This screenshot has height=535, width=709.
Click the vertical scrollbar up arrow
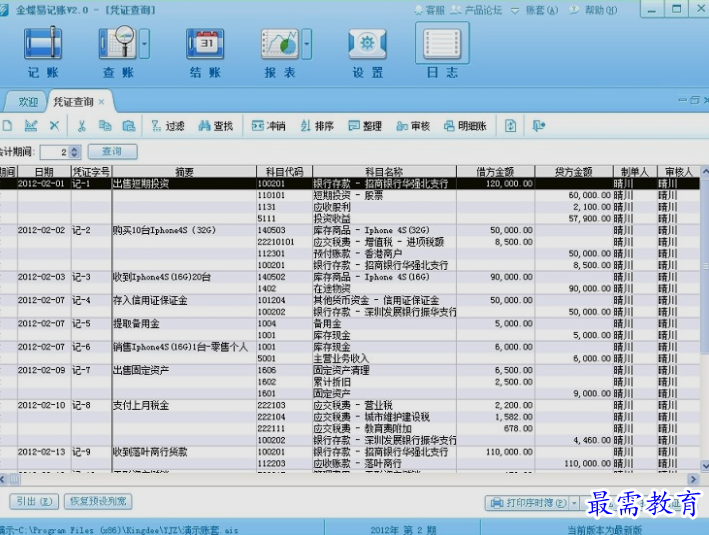pyautogui.click(x=704, y=171)
